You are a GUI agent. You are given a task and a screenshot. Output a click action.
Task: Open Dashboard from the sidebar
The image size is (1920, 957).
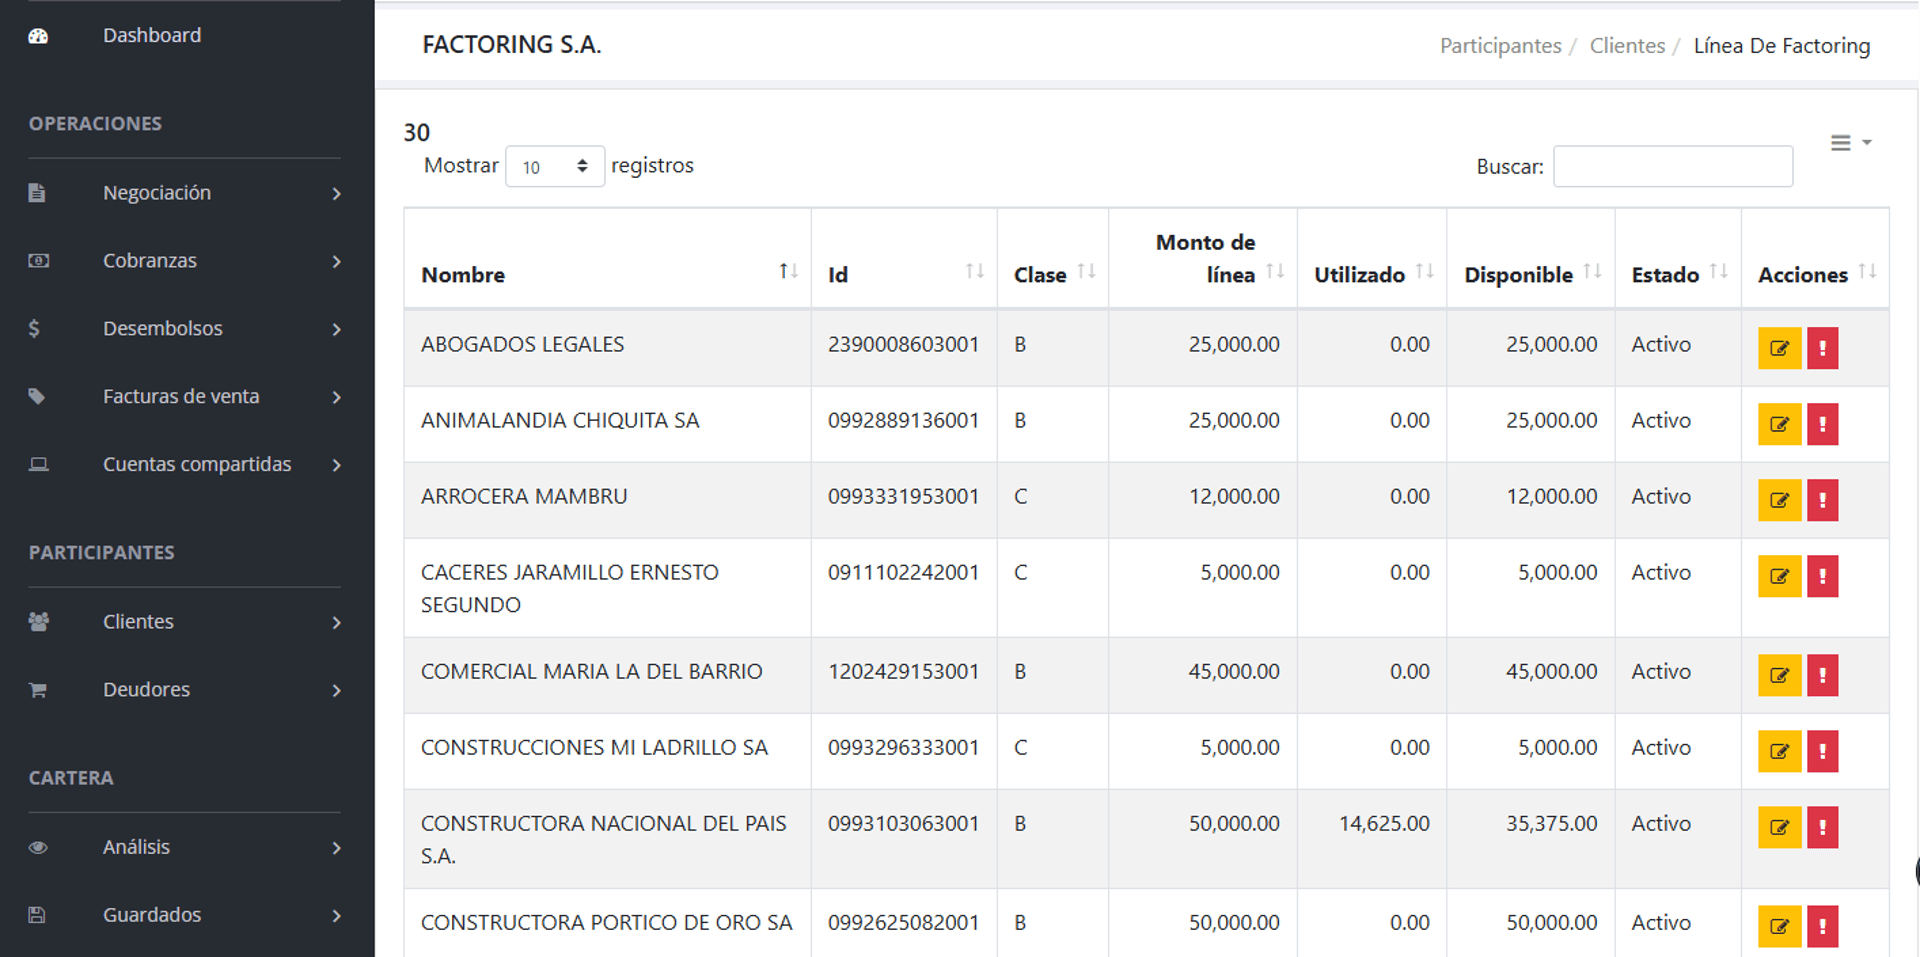[152, 36]
